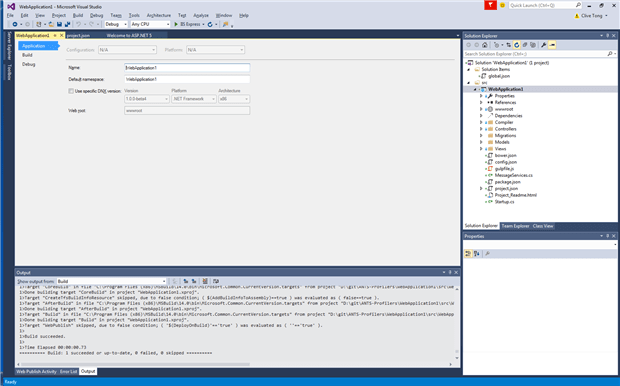Click the Default namespace input field
The height and width of the screenshot is (386, 620).
[187, 79]
